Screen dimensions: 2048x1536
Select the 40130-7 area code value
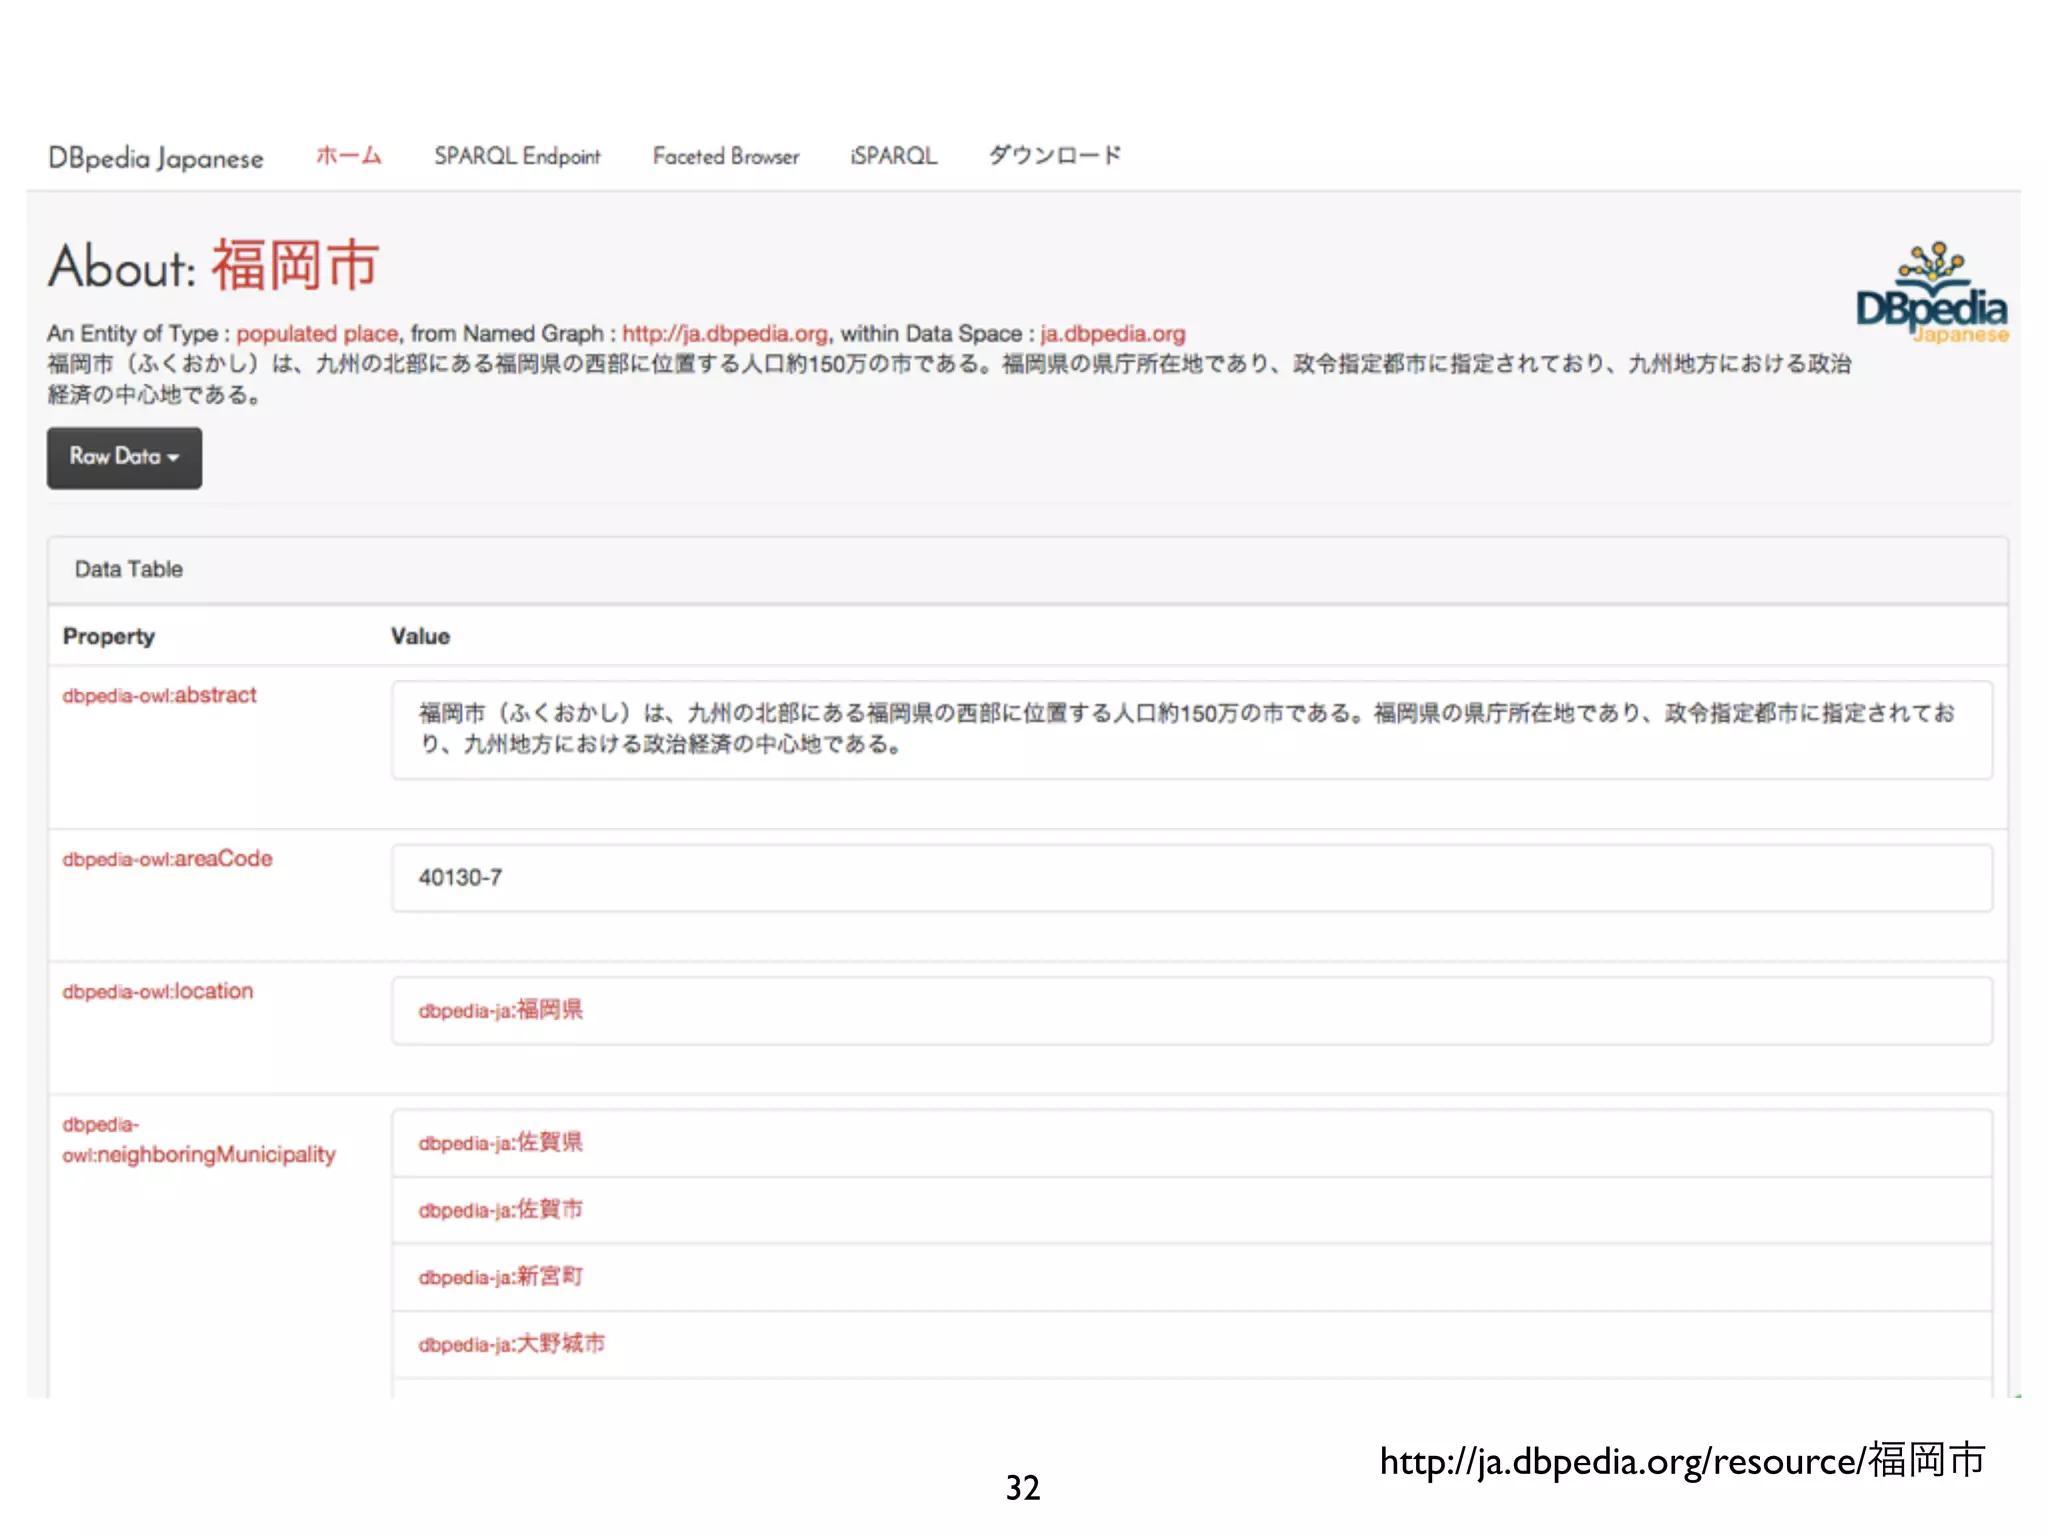pos(460,878)
